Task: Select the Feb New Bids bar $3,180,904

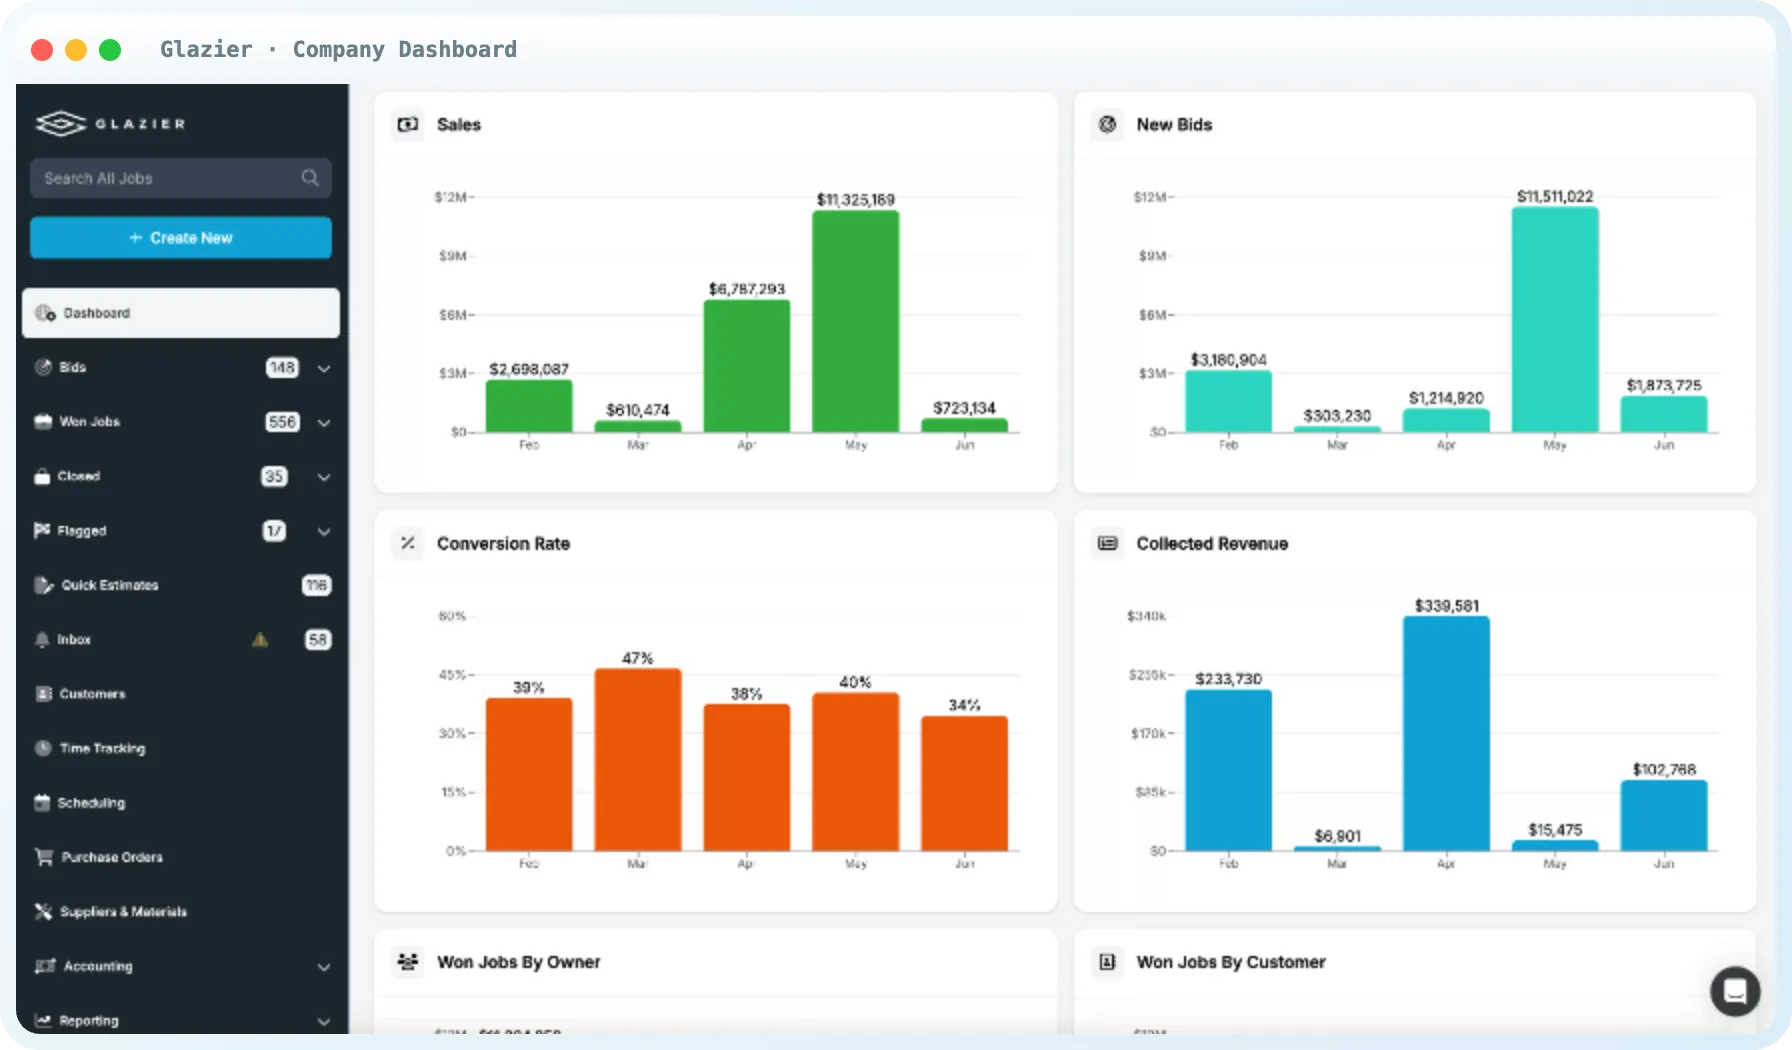Action: point(1229,401)
